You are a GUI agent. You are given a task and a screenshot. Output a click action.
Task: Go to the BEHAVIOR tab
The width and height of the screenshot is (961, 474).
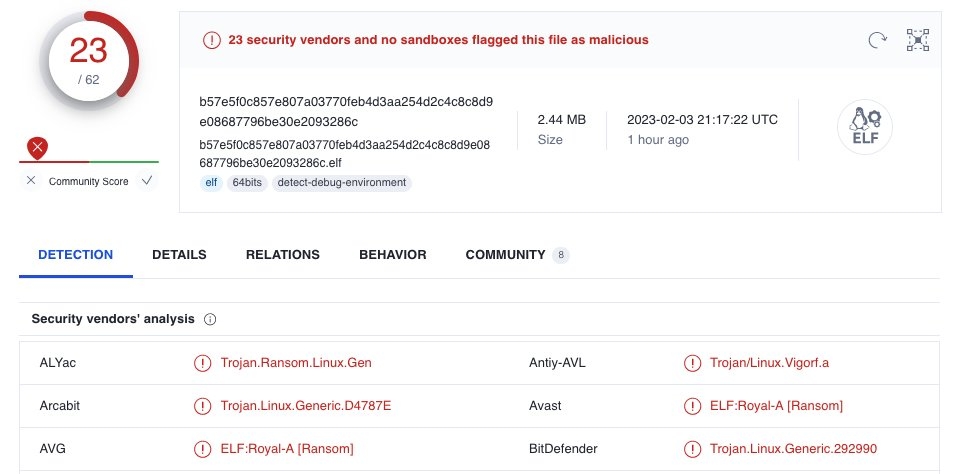pyautogui.click(x=393, y=255)
